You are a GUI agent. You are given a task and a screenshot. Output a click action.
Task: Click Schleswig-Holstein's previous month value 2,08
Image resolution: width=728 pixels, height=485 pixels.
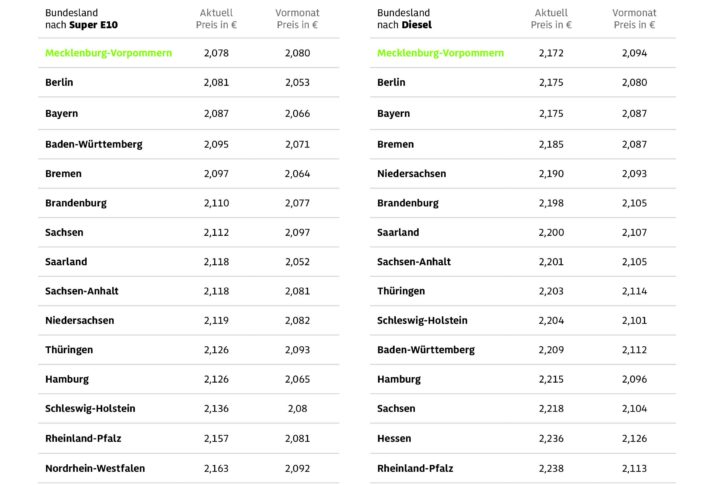pyautogui.click(x=297, y=408)
